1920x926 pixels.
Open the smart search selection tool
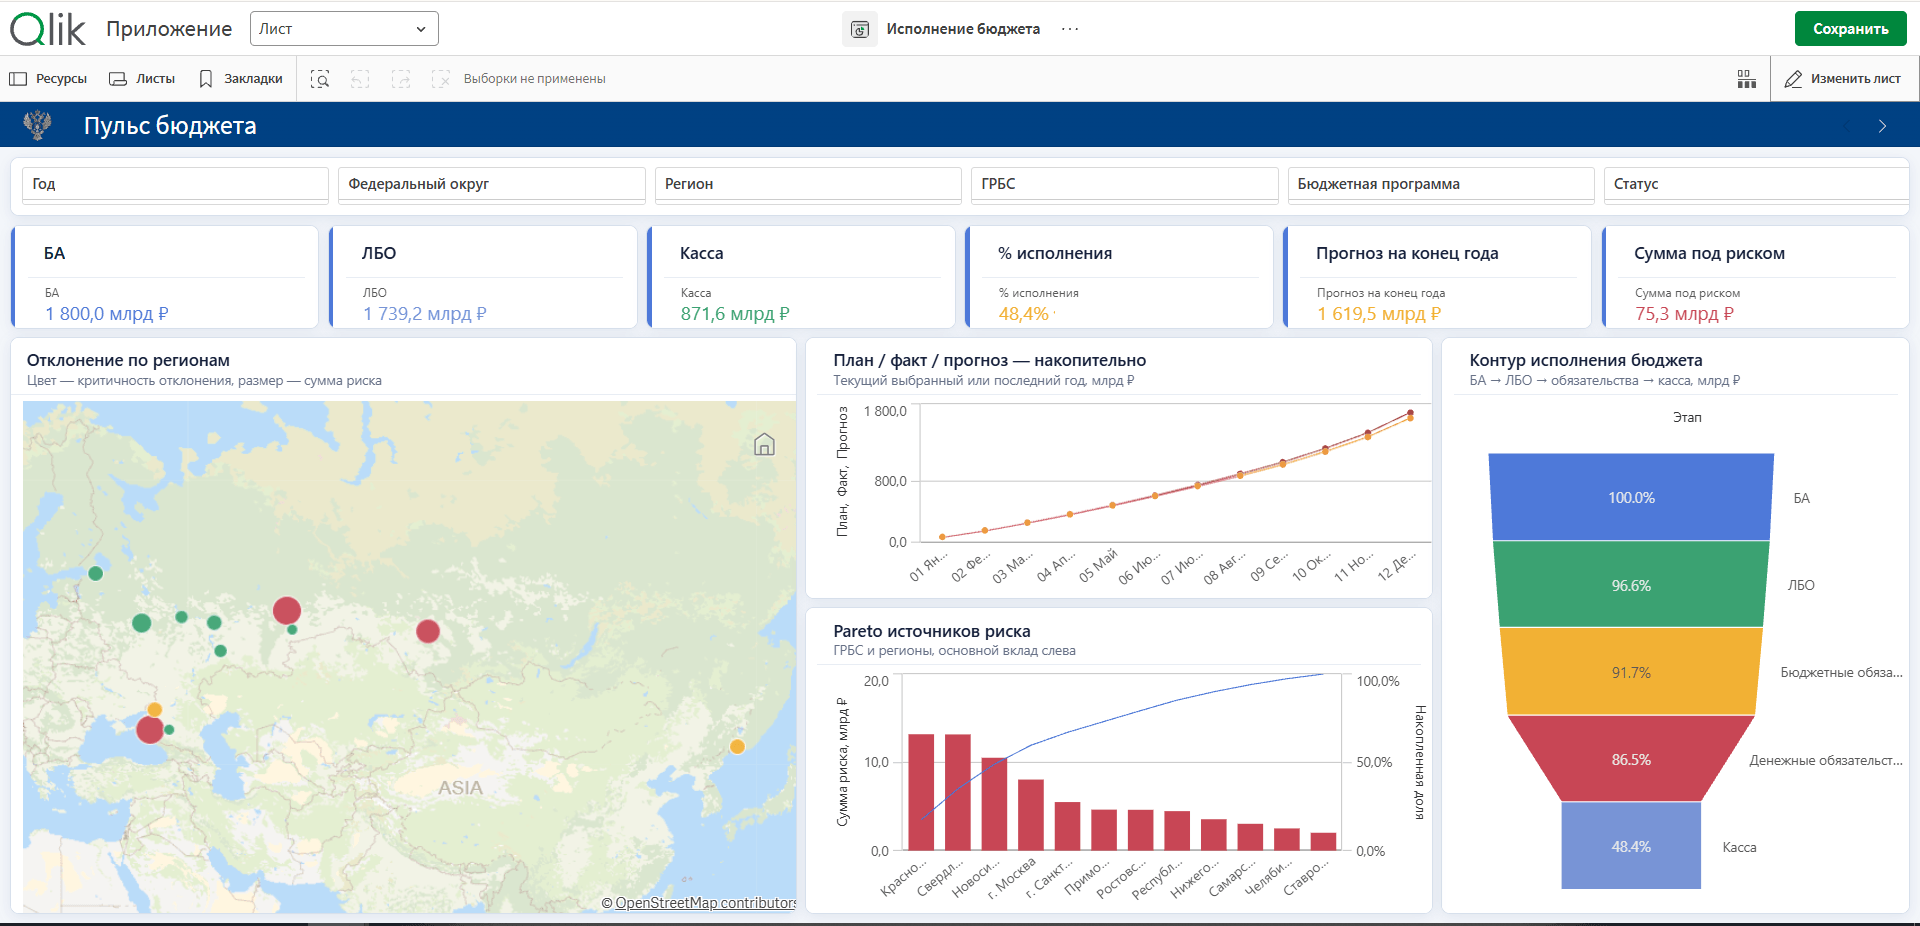point(320,79)
